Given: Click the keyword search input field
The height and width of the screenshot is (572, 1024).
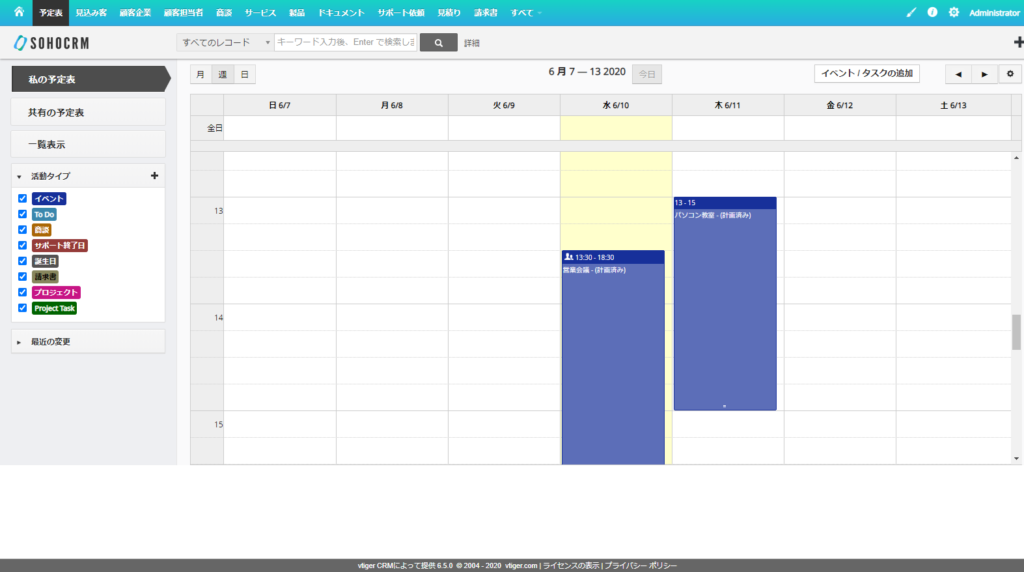Looking at the screenshot, I should 345,43.
